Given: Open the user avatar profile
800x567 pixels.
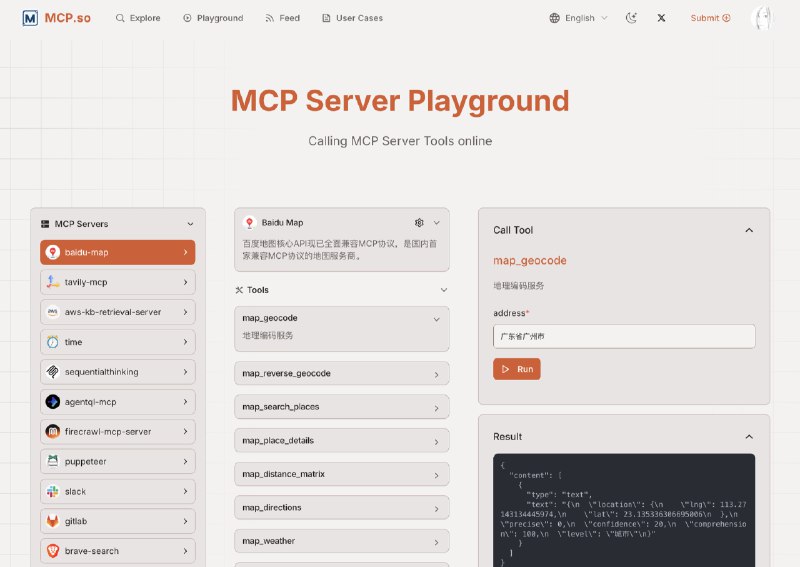Looking at the screenshot, I should [x=762, y=18].
